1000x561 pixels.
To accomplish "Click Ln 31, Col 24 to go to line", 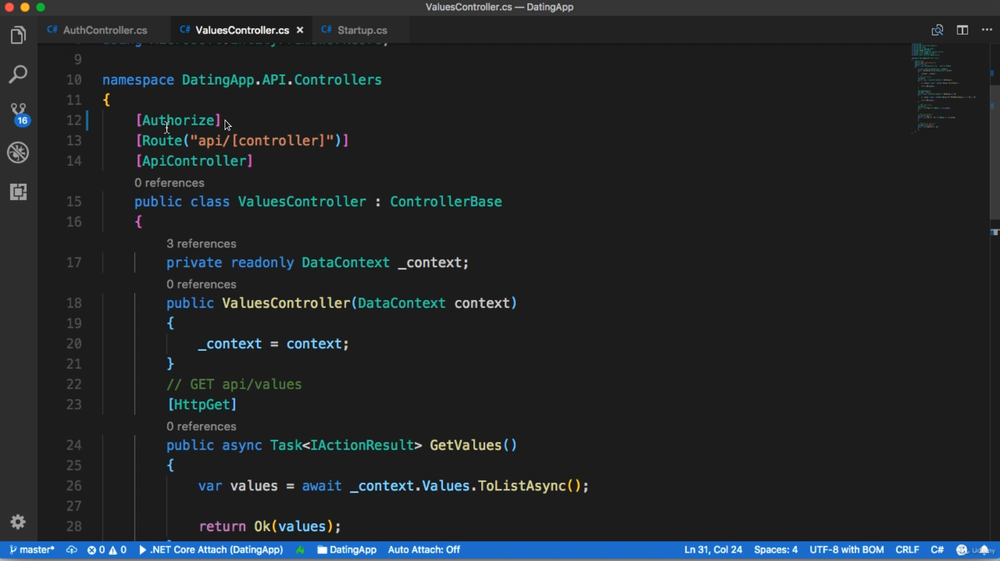I will [713, 550].
